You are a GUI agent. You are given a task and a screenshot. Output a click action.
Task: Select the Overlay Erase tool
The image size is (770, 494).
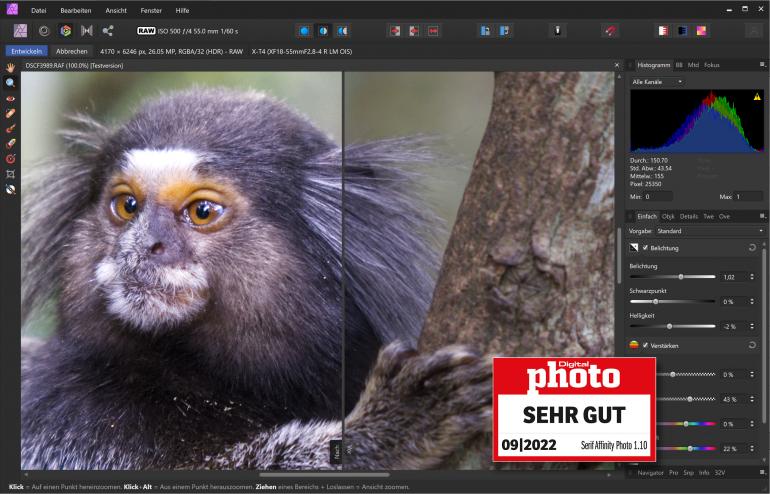click(x=10, y=143)
